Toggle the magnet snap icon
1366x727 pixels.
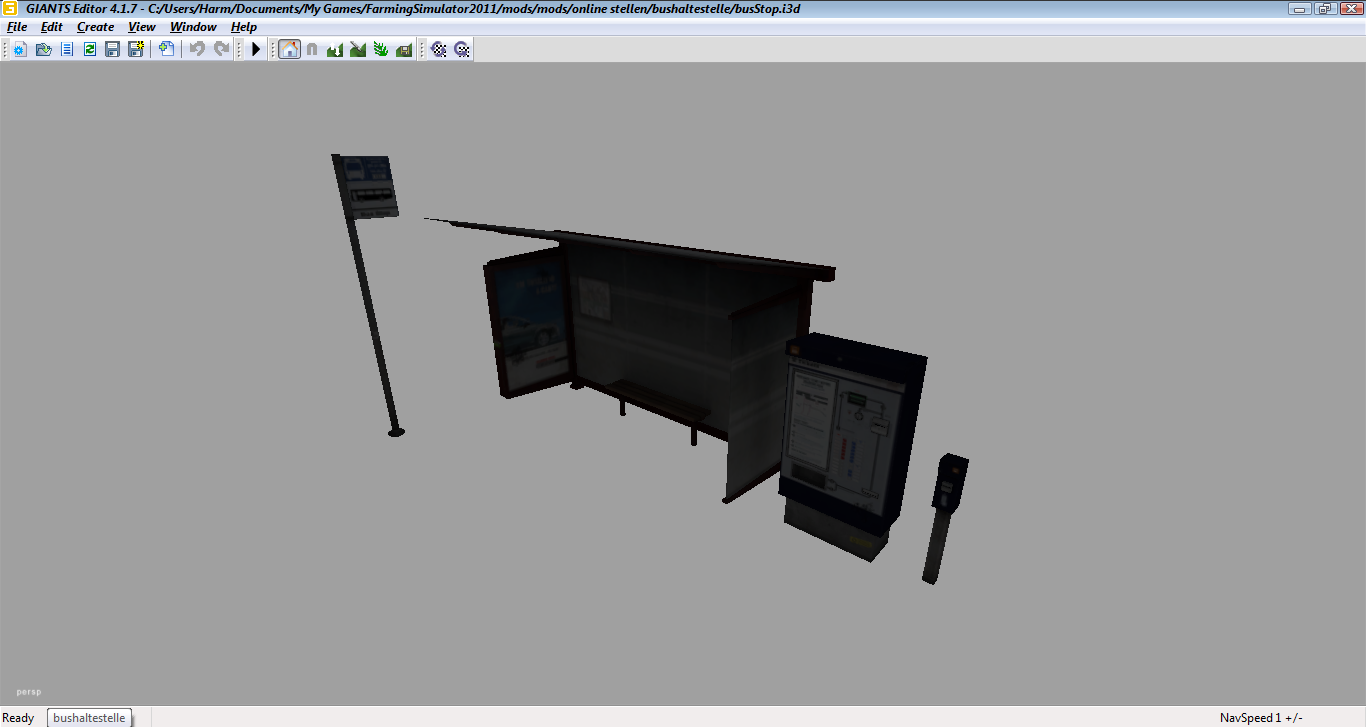(312, 49)
